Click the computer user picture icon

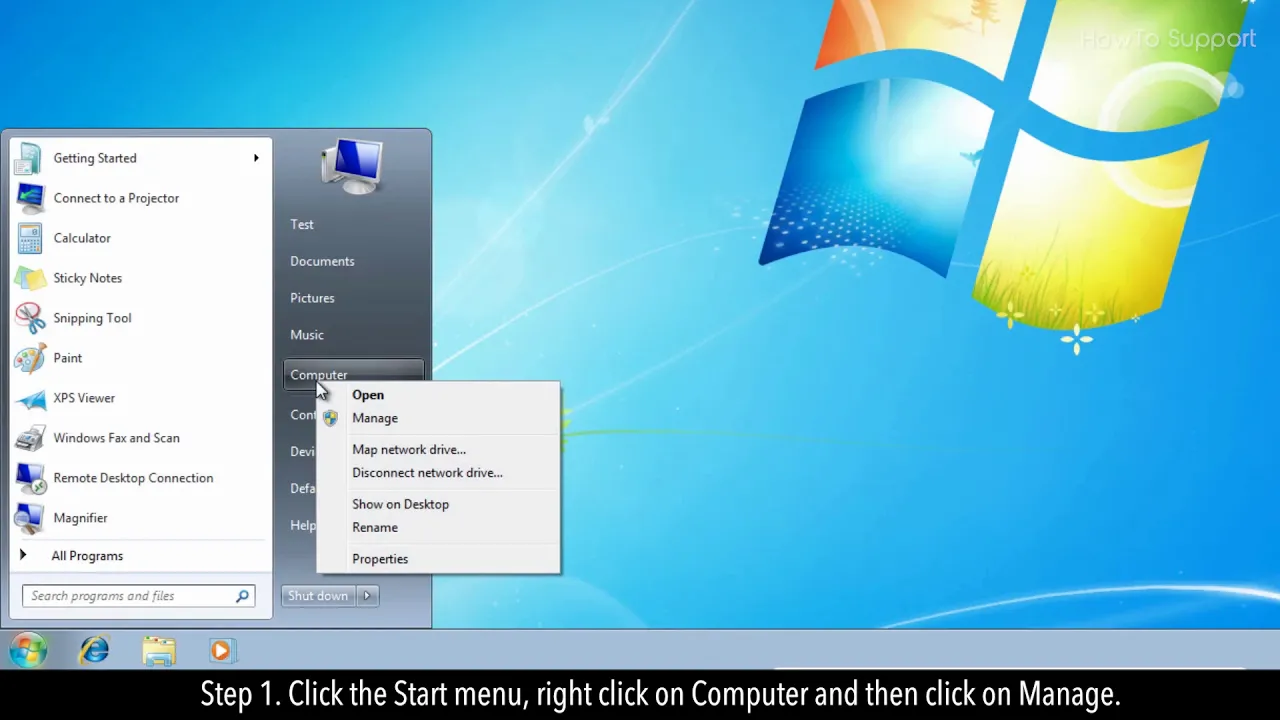coord(352,166)
